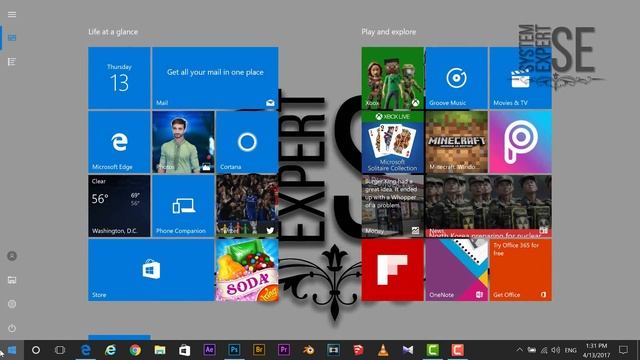Screen dimensions: 640x360
Task: Open the Weather tile for Washington, D.C.
Action: 119,206
